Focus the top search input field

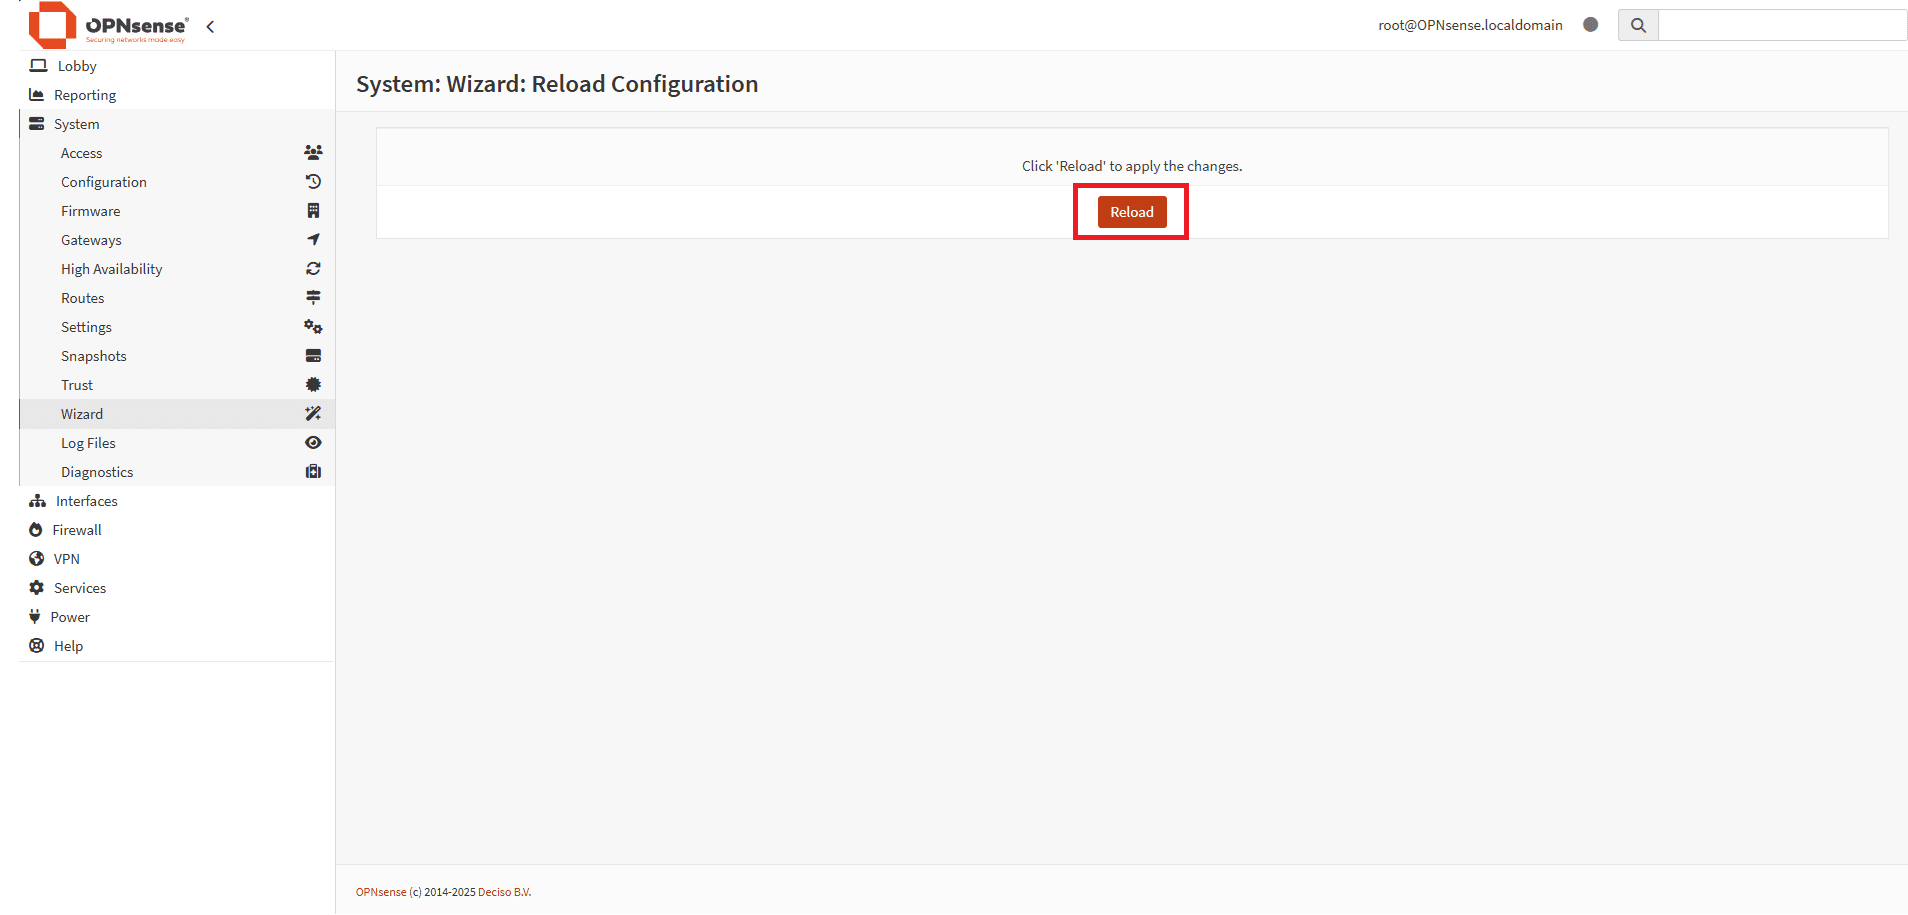1782,25
